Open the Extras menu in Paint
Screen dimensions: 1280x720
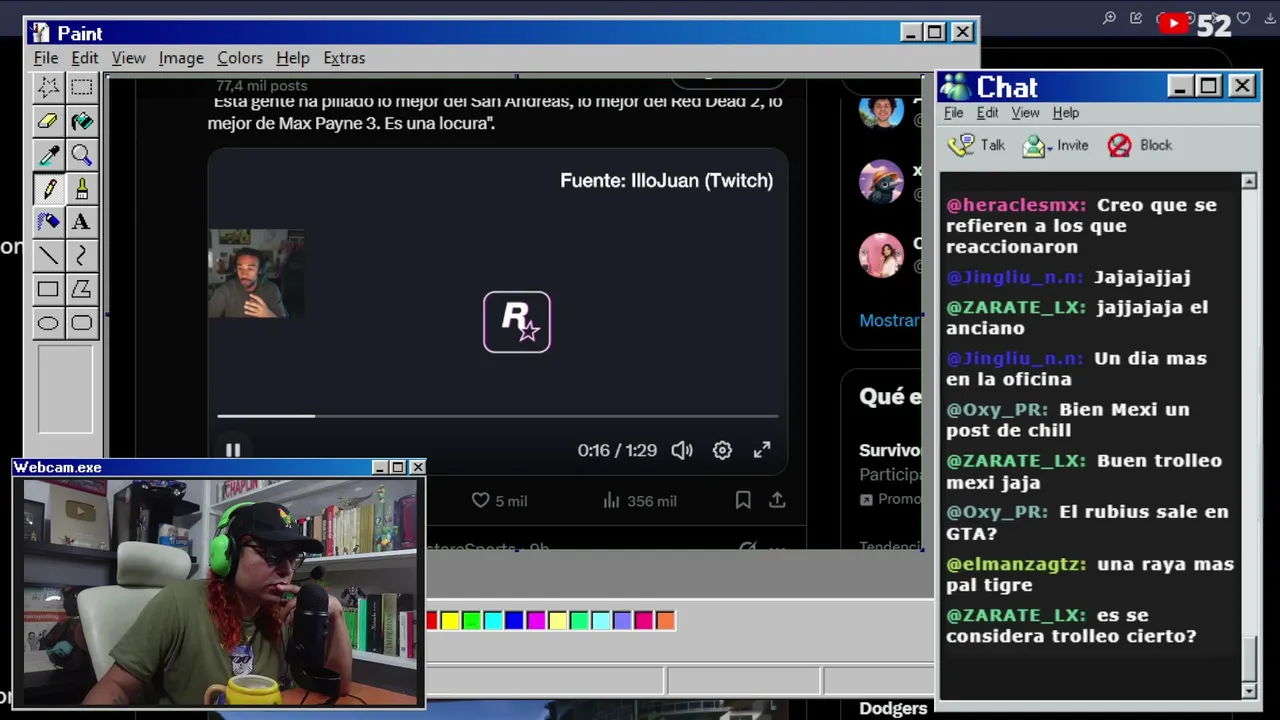tap(344, 58)
